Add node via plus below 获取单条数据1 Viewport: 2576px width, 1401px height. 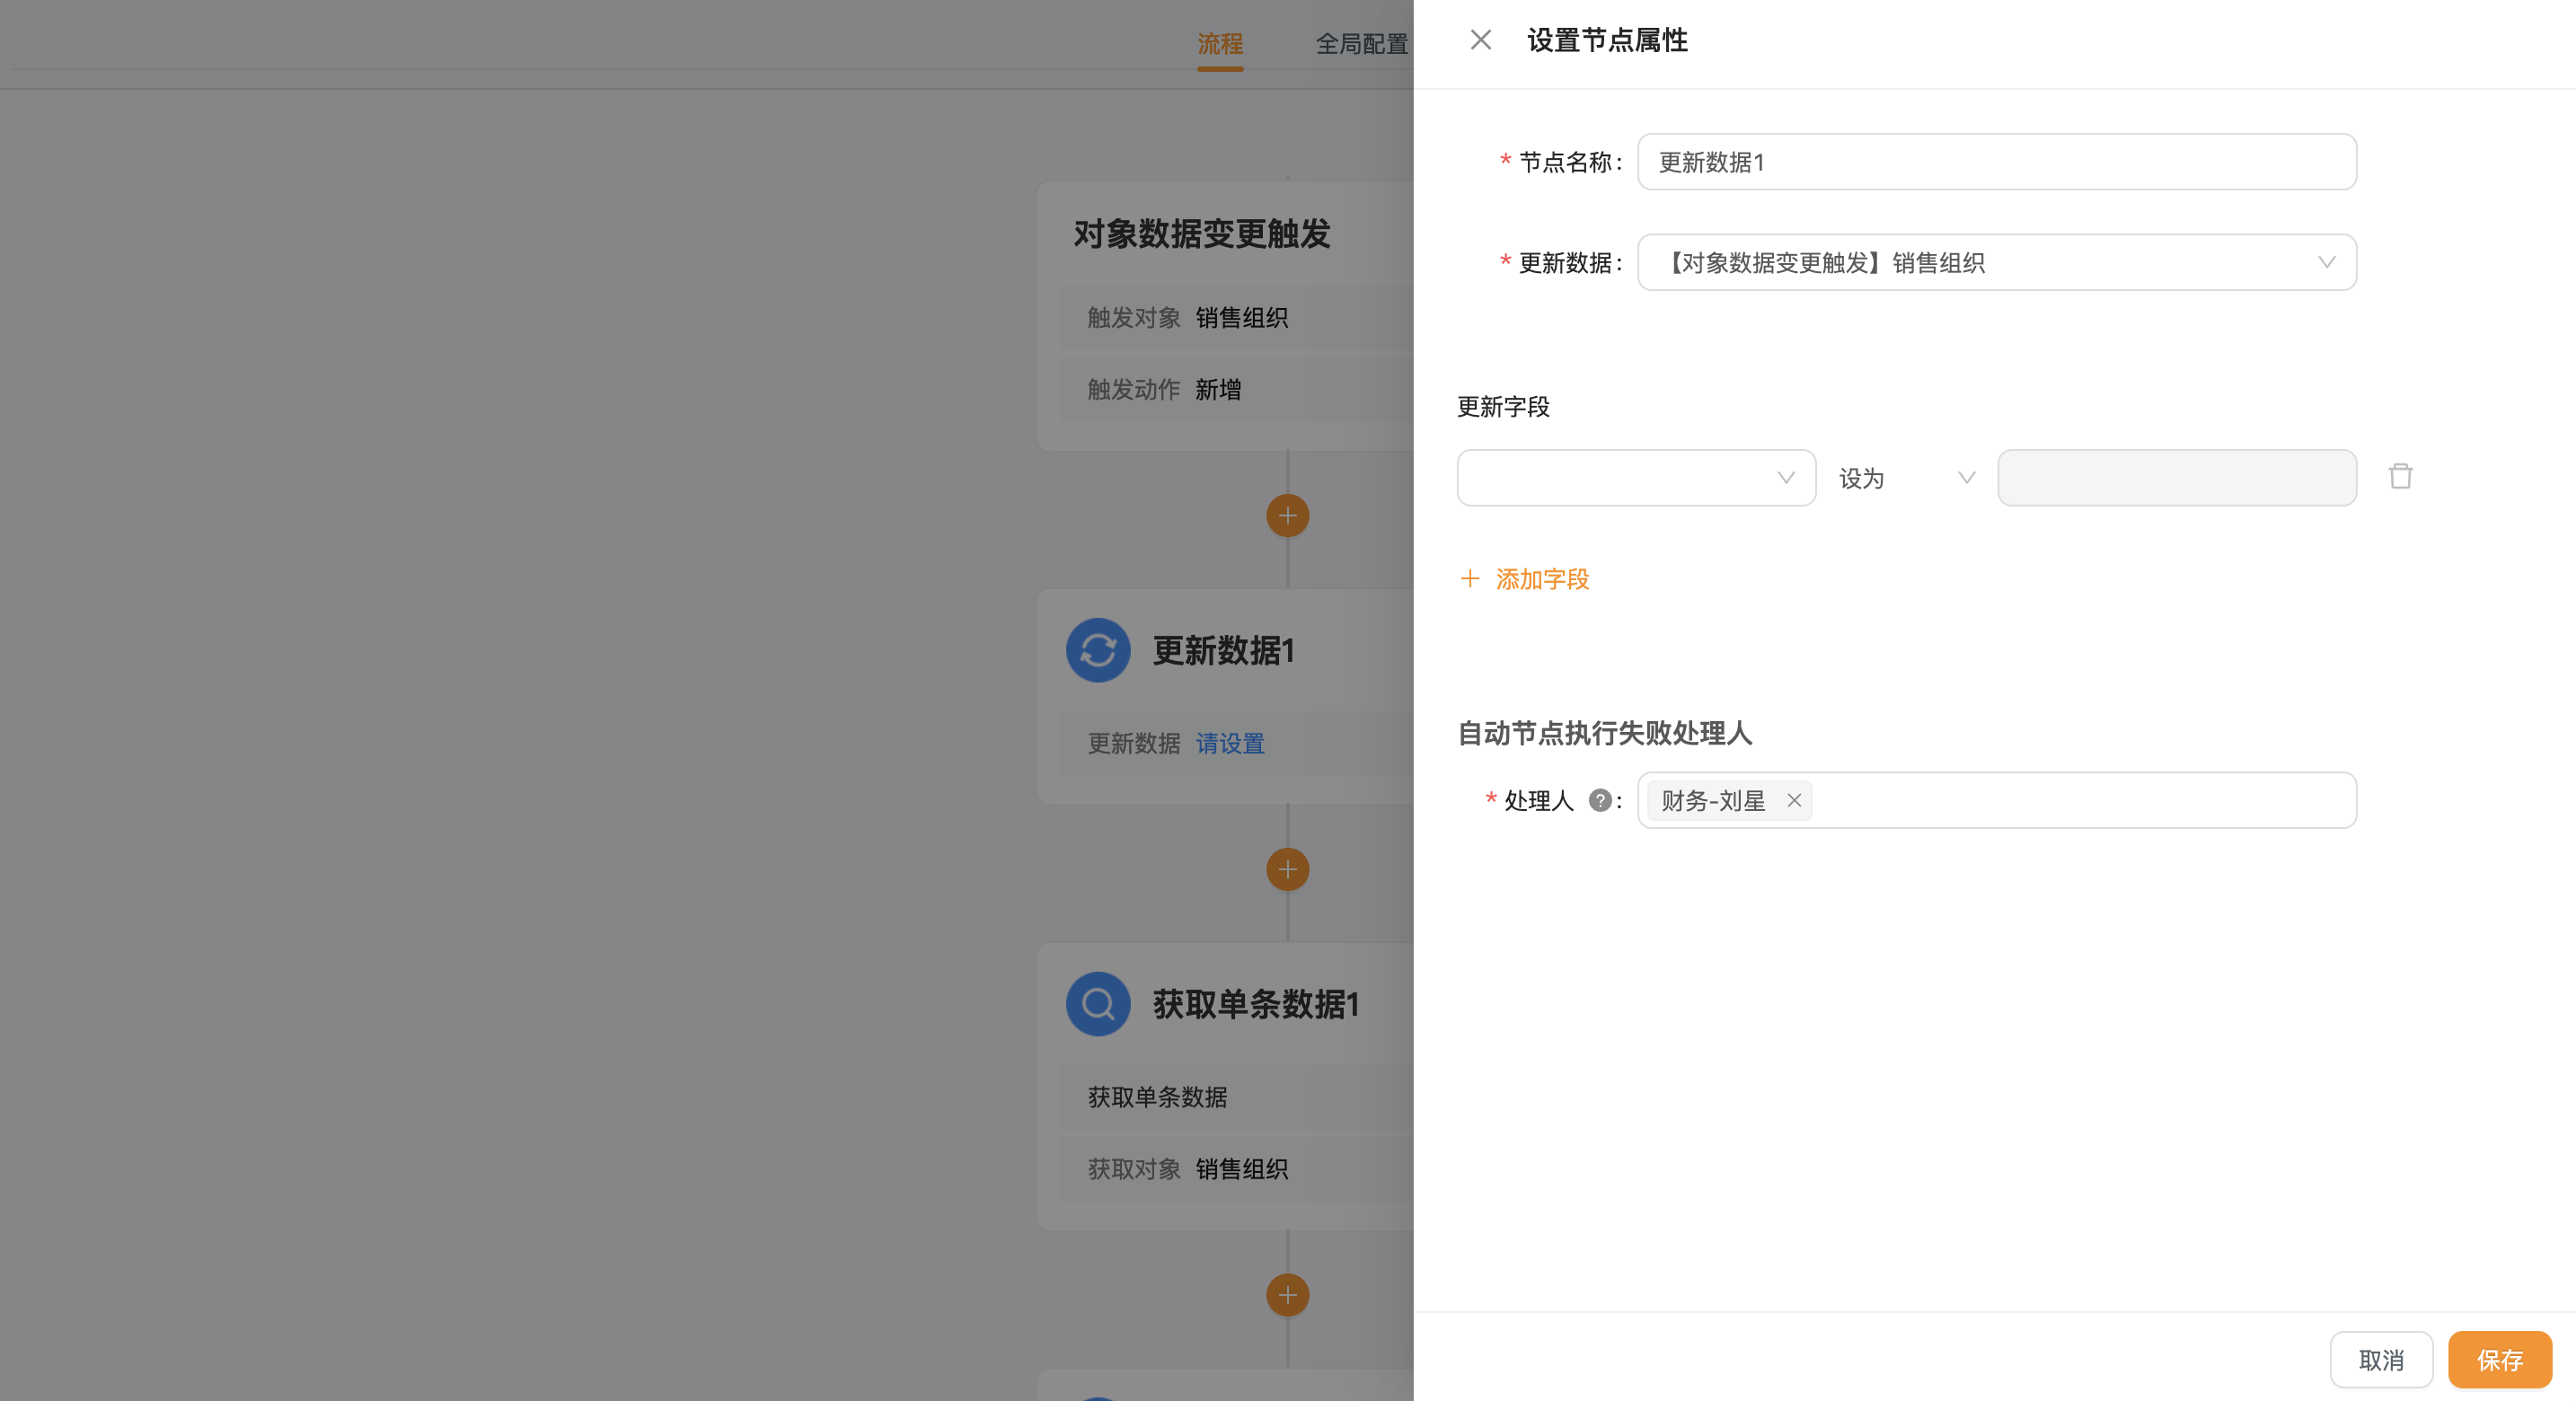pyautogui.click(x=1287, y=1295)
